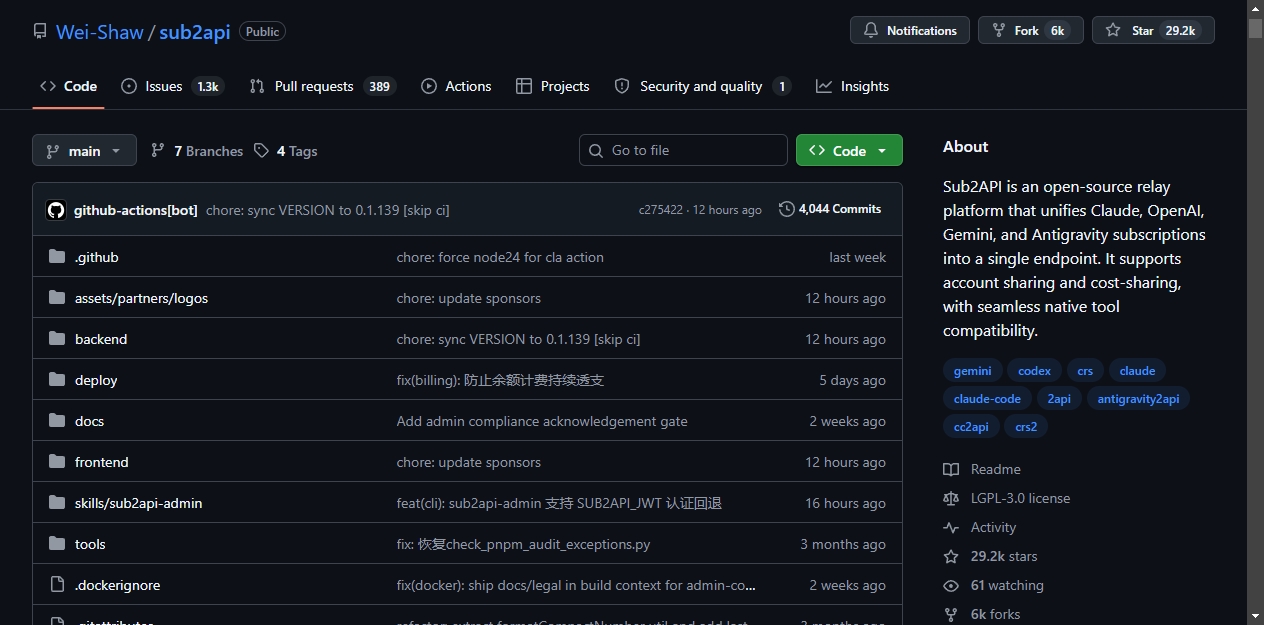Click the license scale icon
This screenshot has width=1264, height=625.
951,498
